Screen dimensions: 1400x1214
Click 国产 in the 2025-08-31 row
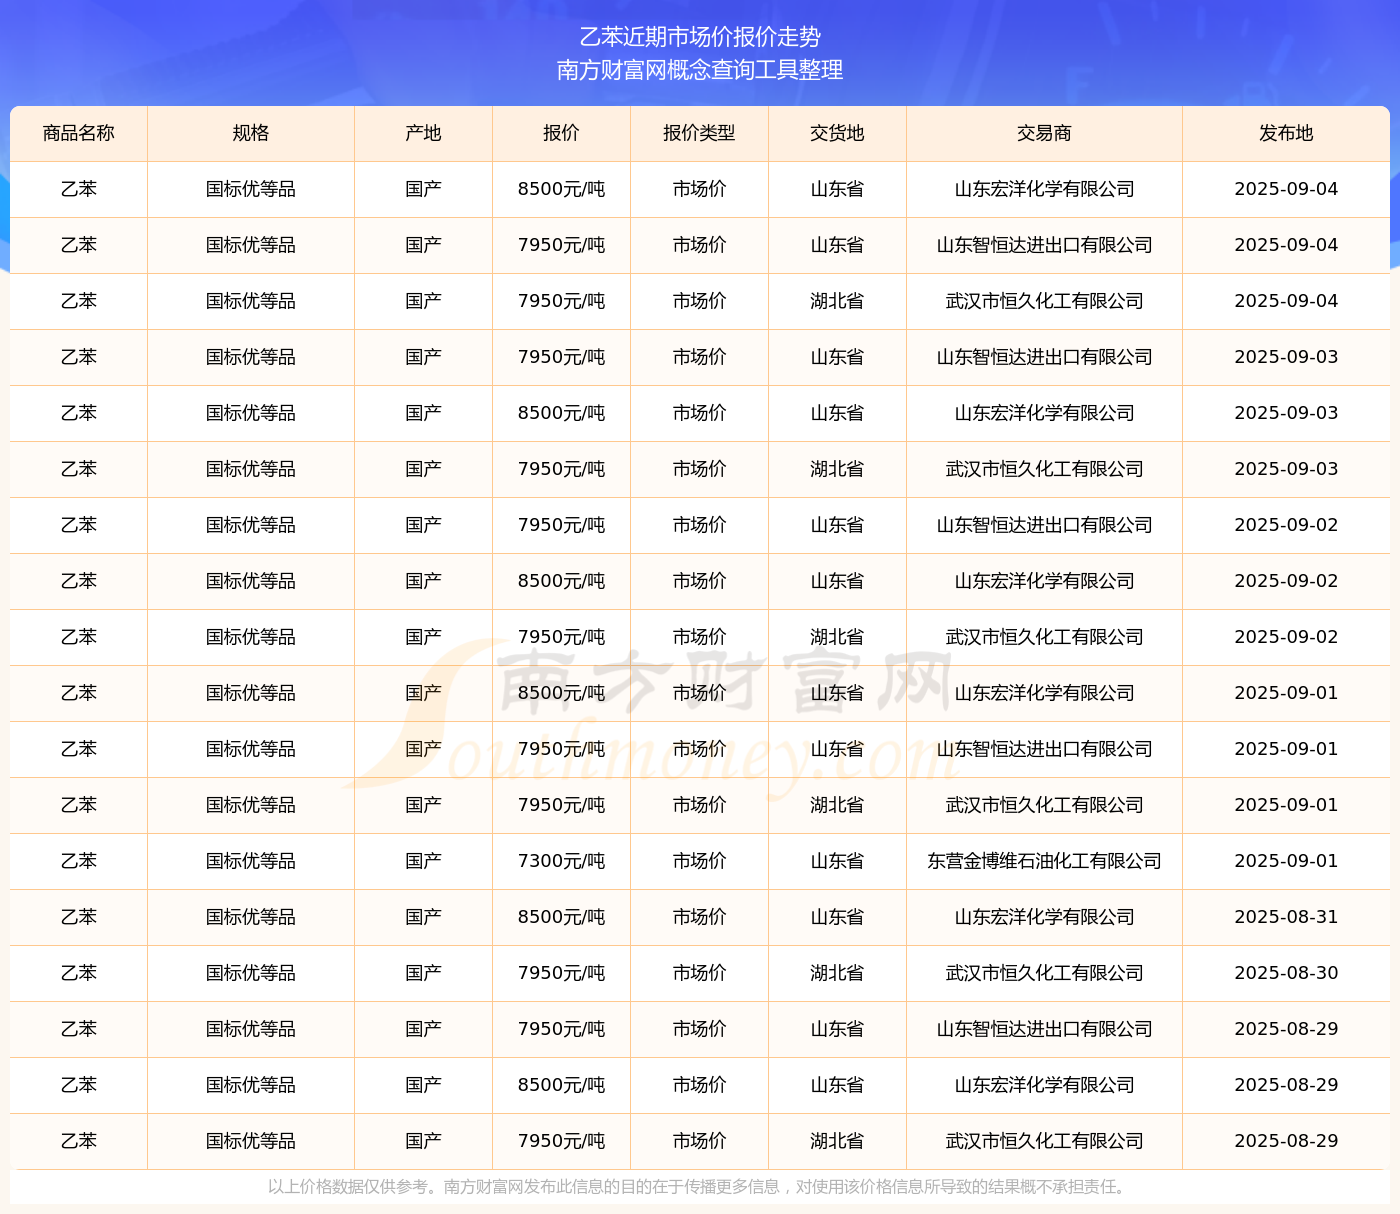tap(423, 917)
